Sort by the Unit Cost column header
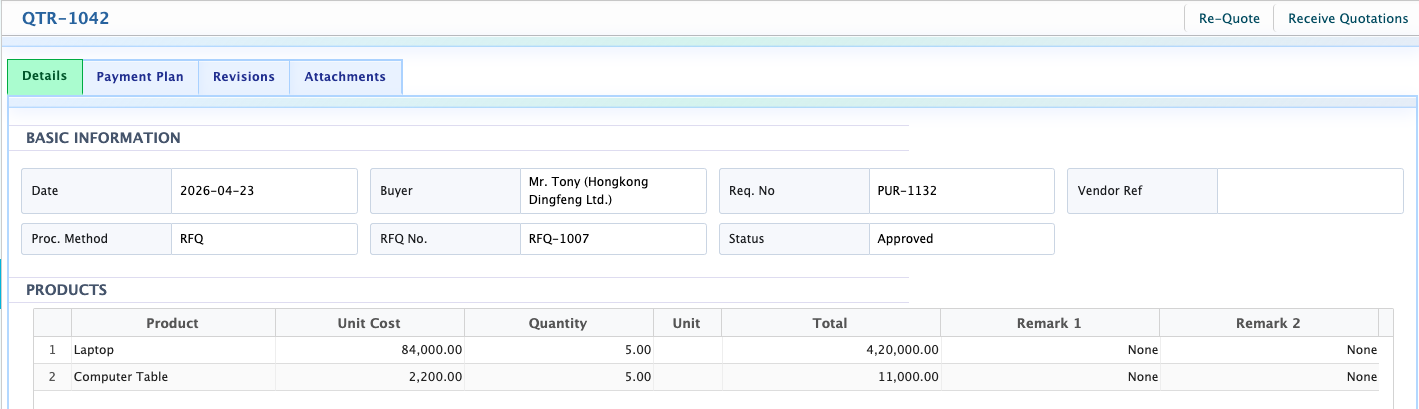Viewport: 1419px width, 409px height. coord(370,323)
